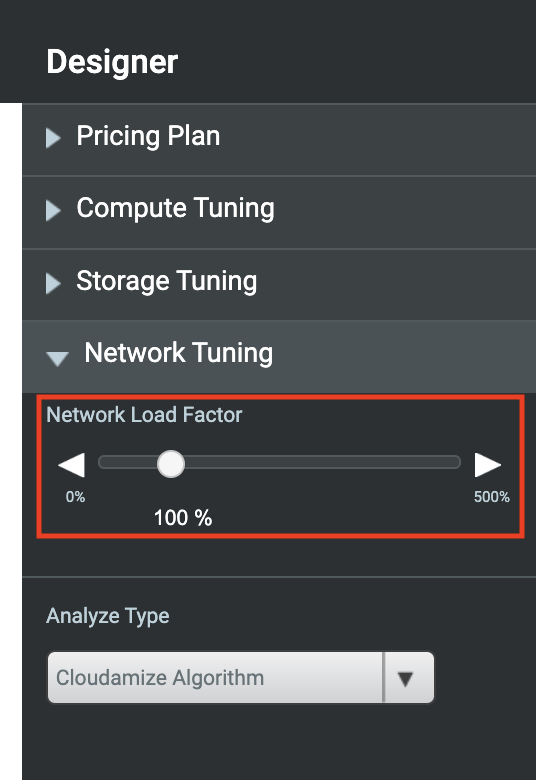
Task: Click the Analyze Type label
Action: tap(108, 616)
